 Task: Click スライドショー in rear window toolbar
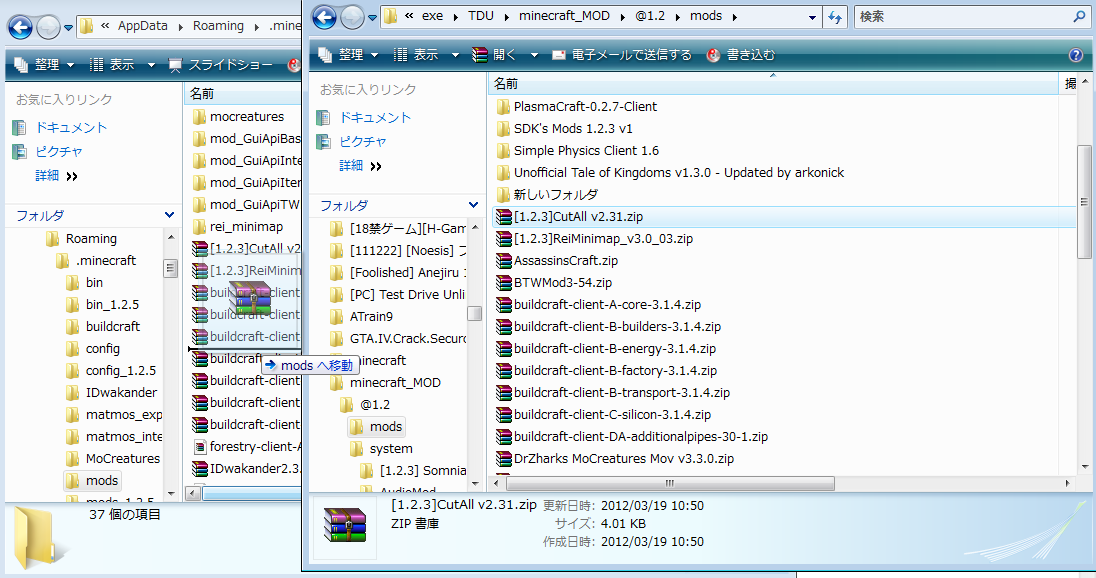tap(221, 64)
